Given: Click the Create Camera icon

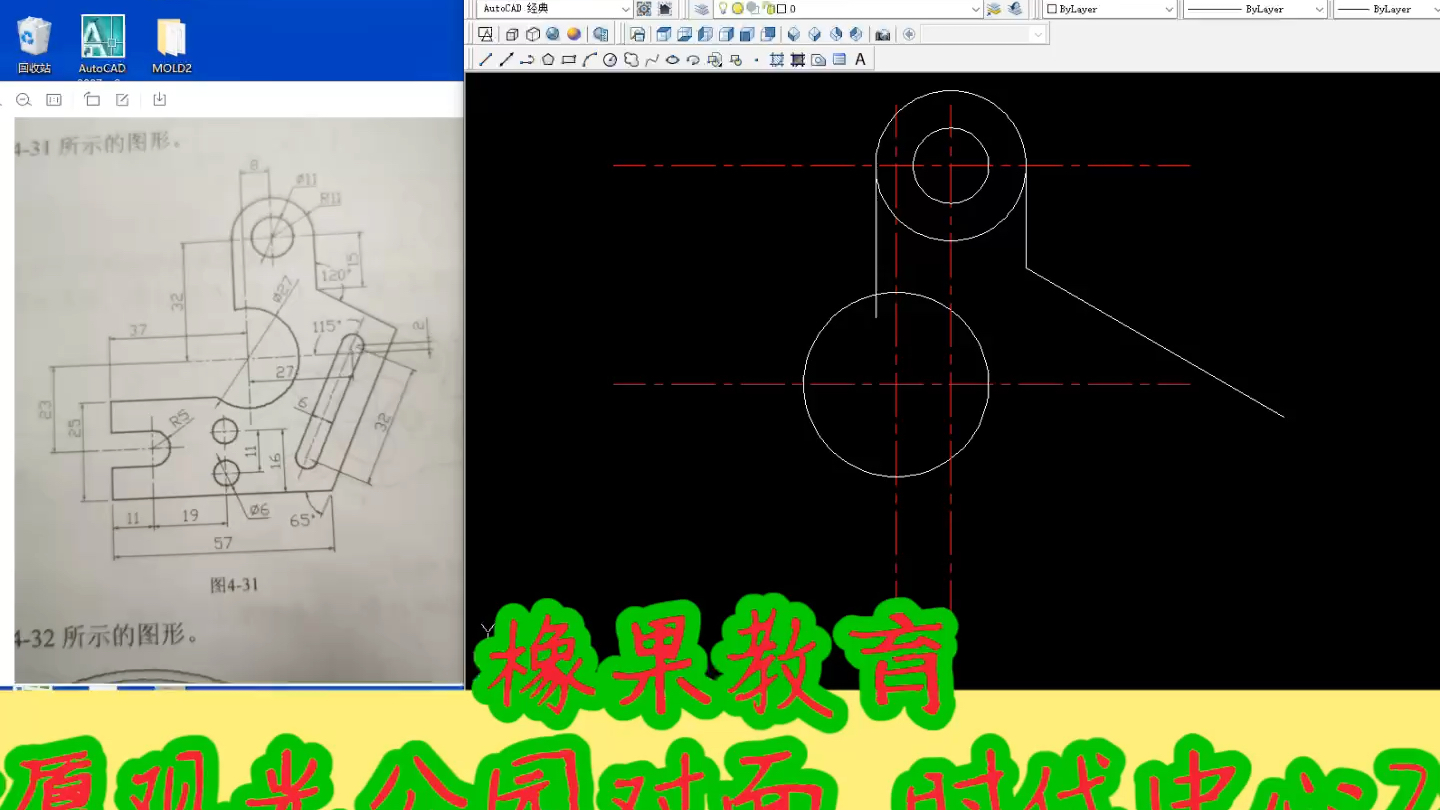Looking at the screenshot, I should click(x=882, y=34).
